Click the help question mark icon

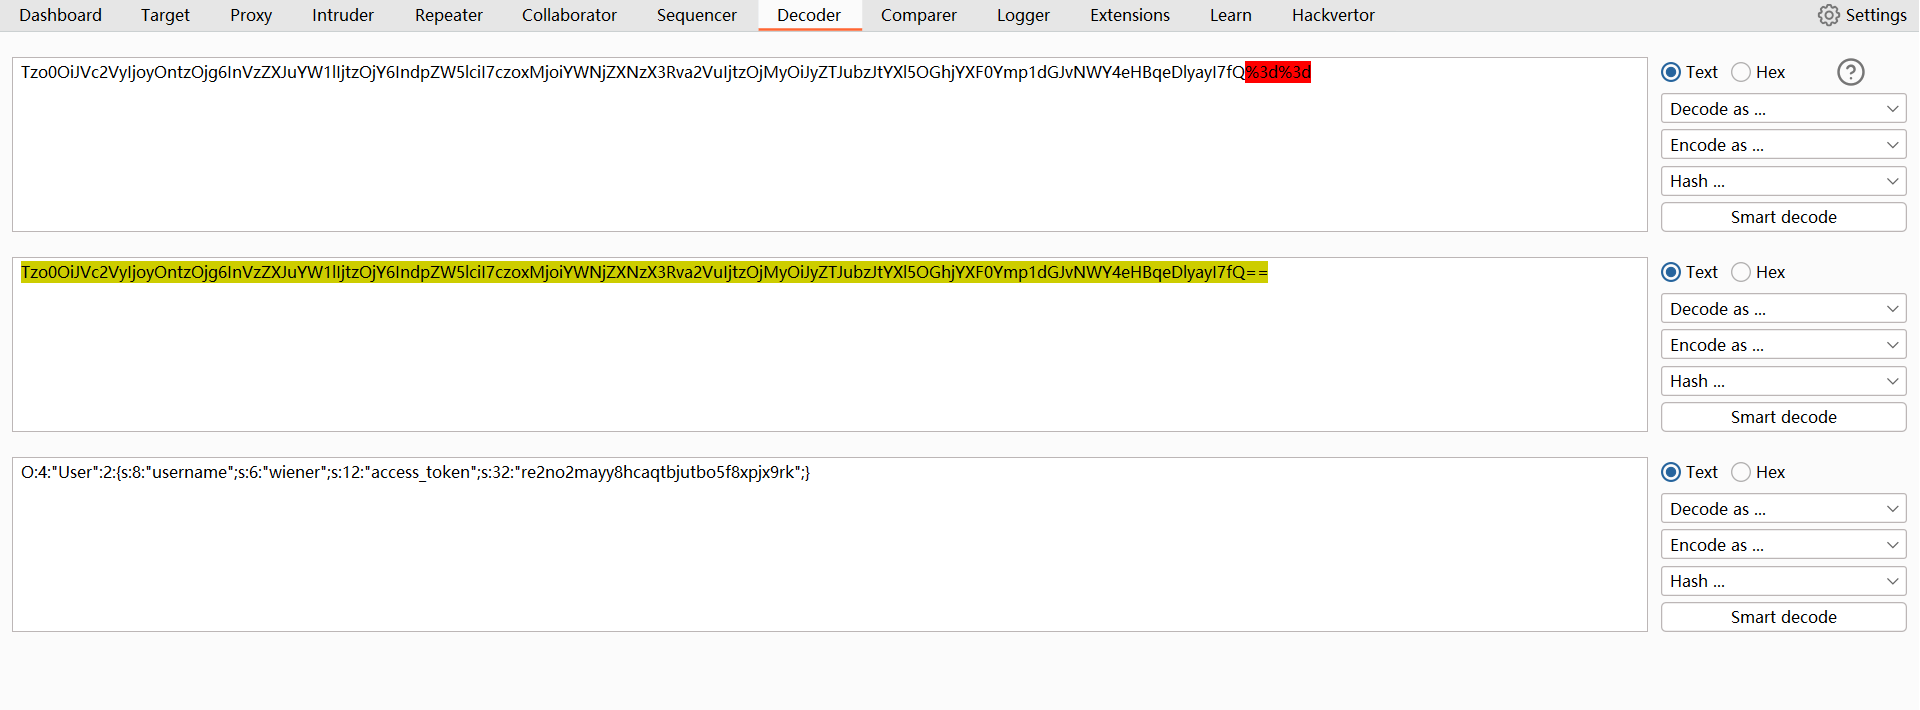(x=1851, y=72)
